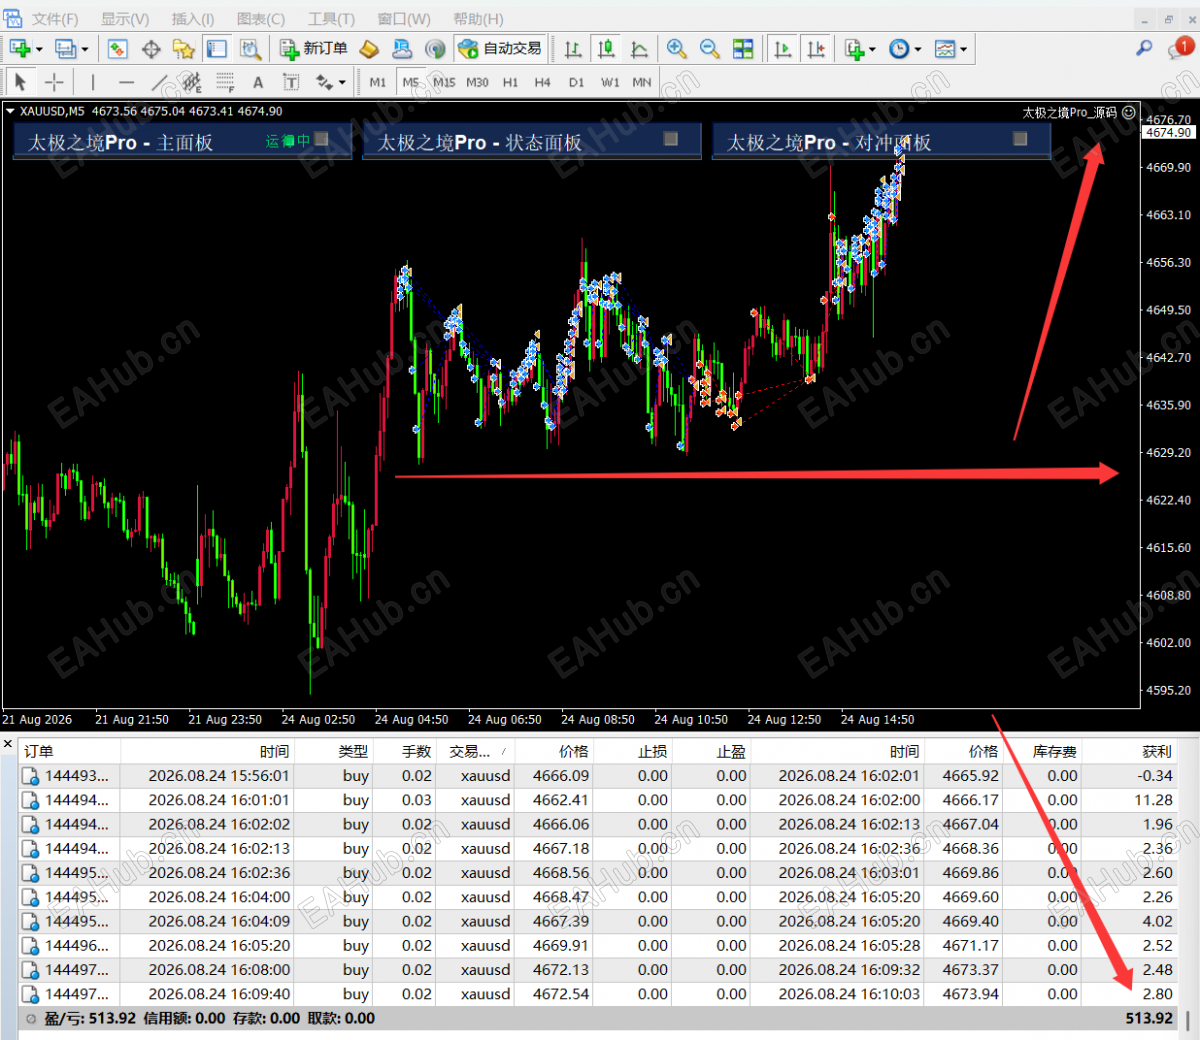Image resolution: width=1200 pixels, height=1040 pixels.
Task: Switch timeframe to H1
Action: click(510, 82)
